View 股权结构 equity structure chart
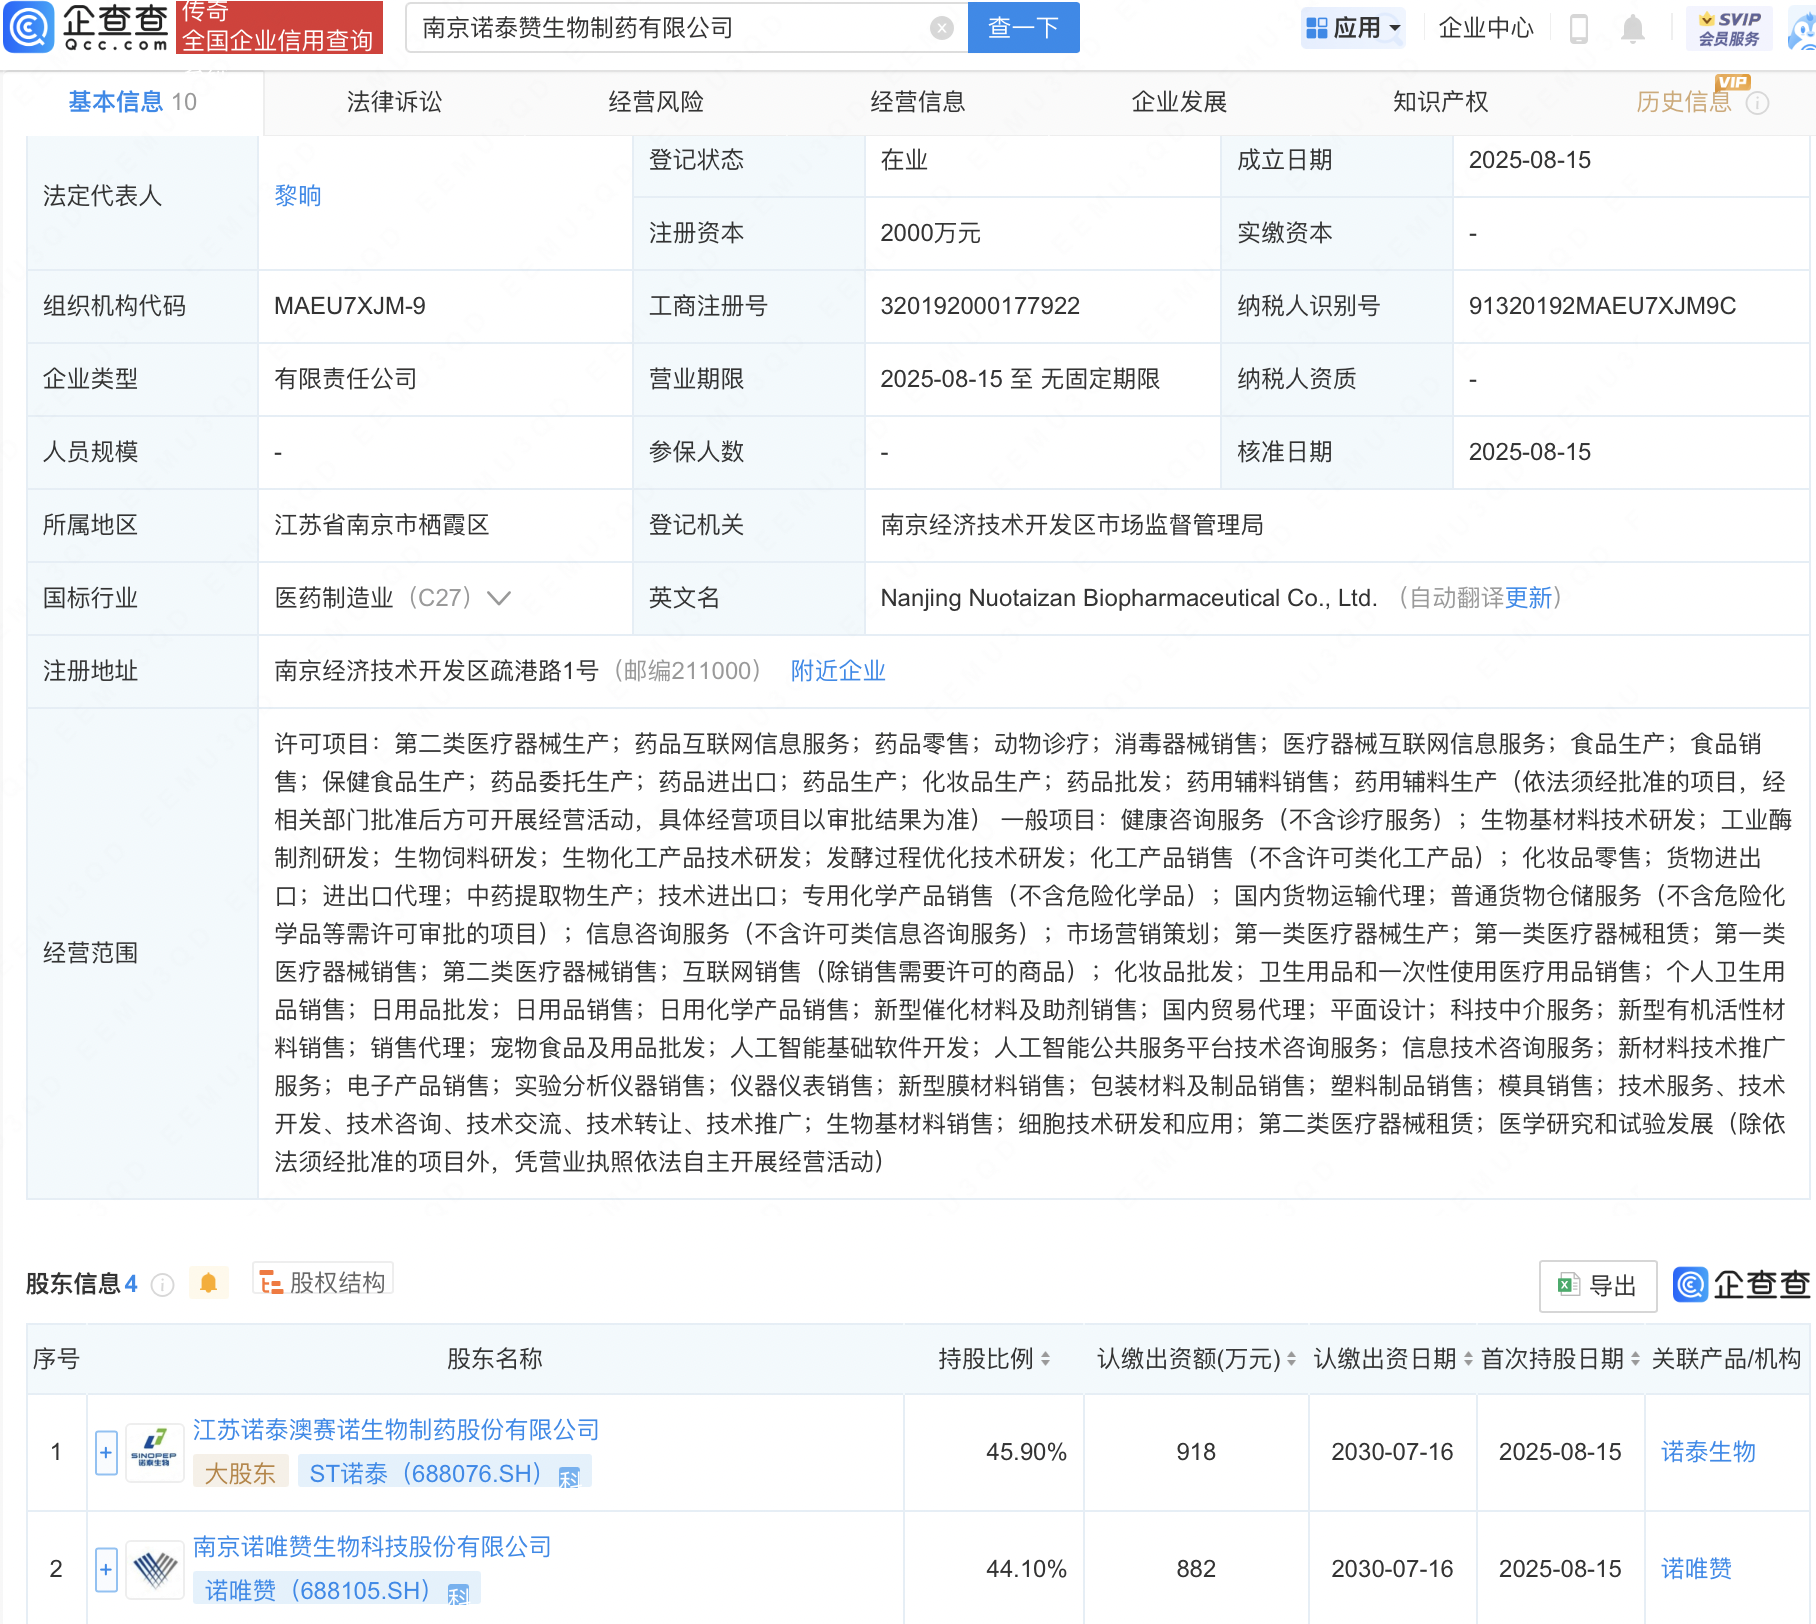This screenshot has width=1816, height=1624. click(x=322, y=1282)
